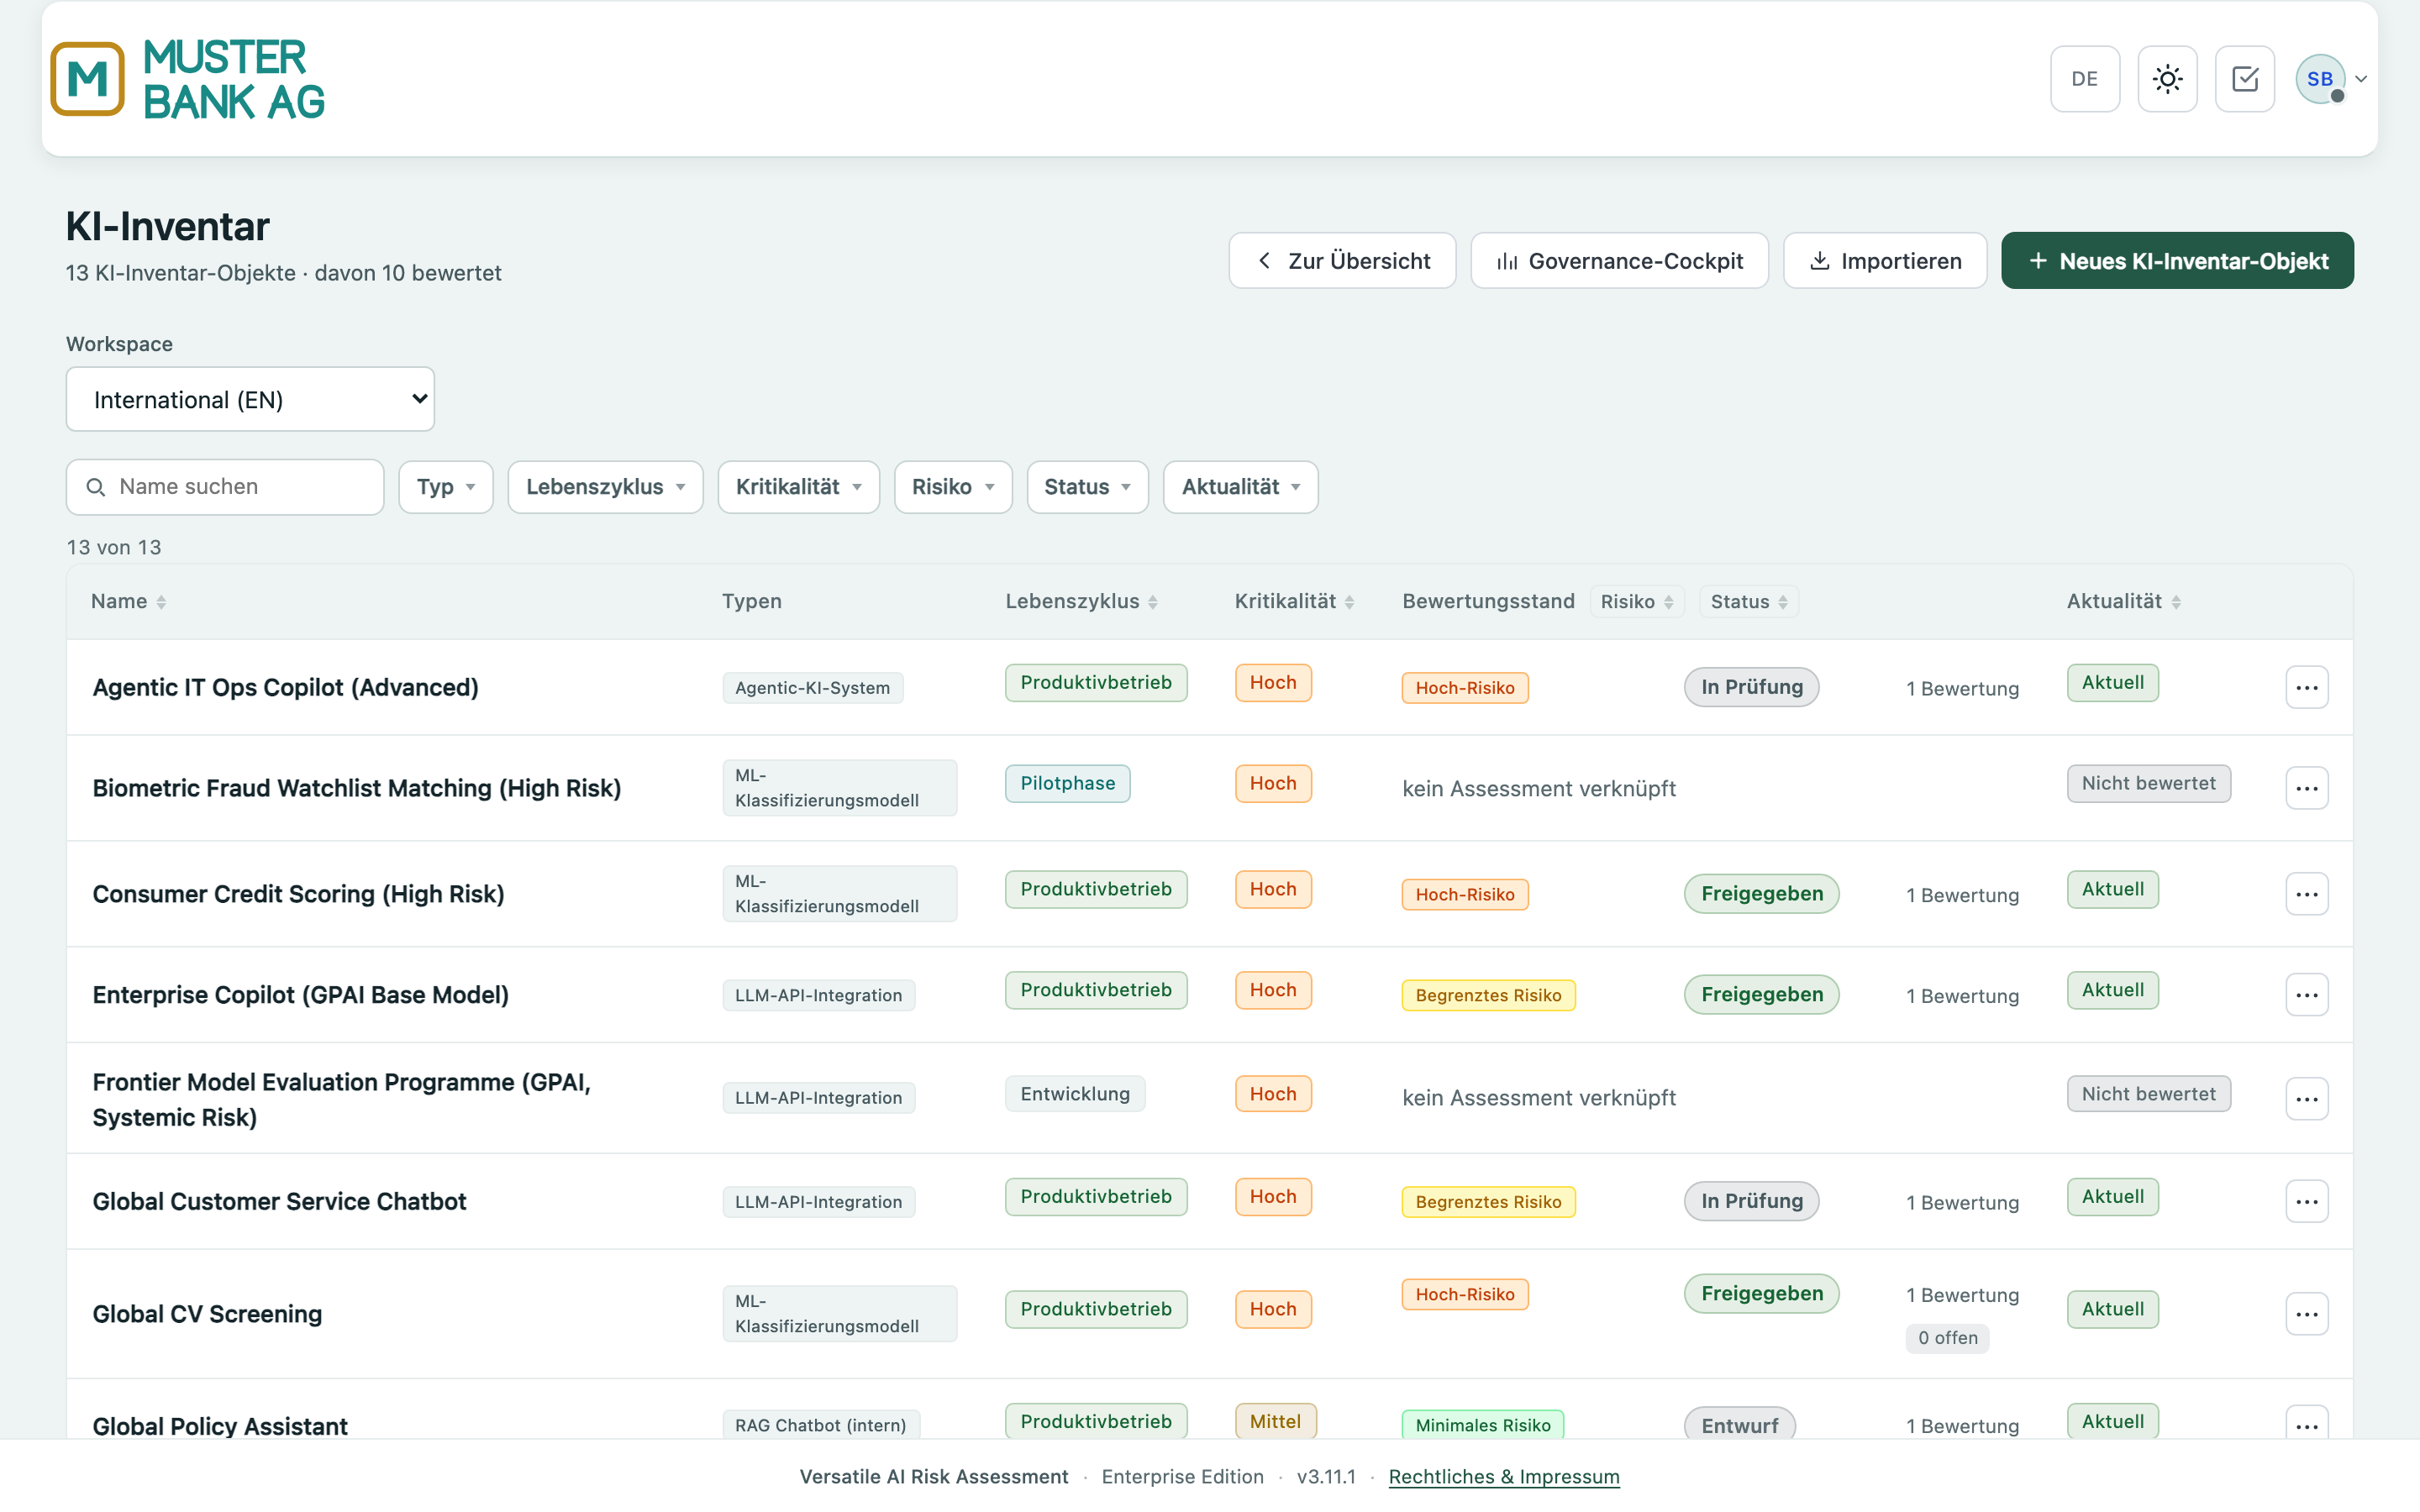This screenshot has height=1512, width=2420.
Task: Click the 0 offen badge for Global CV Screening
Action: pos(1947,1338)
